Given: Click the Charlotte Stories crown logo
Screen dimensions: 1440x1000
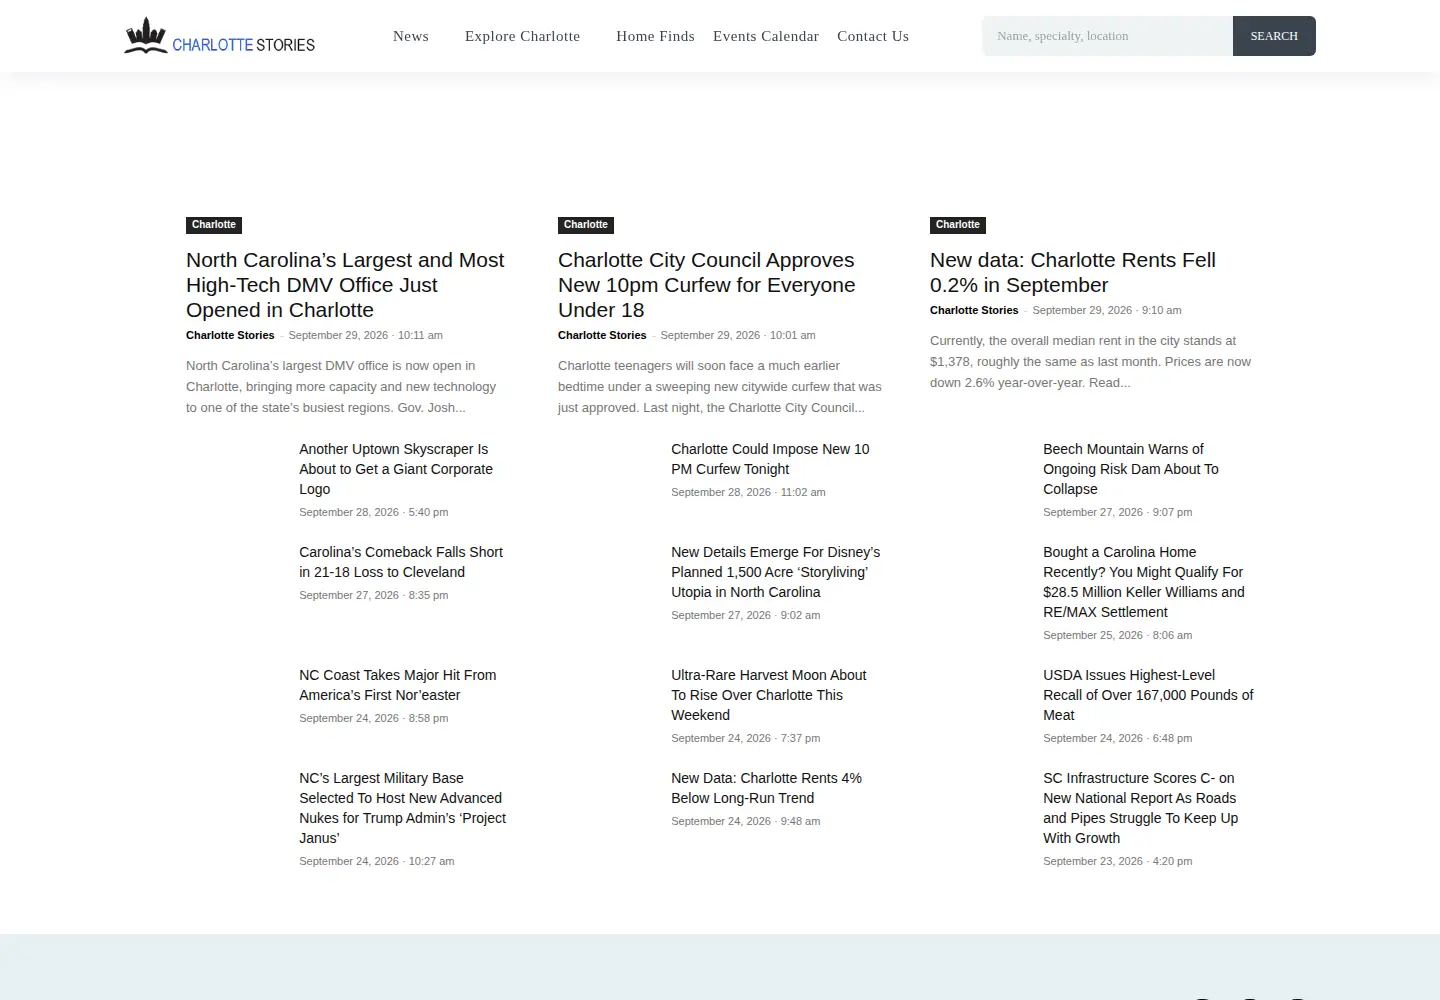Looking at the screenshot, I should pos(220,36).
